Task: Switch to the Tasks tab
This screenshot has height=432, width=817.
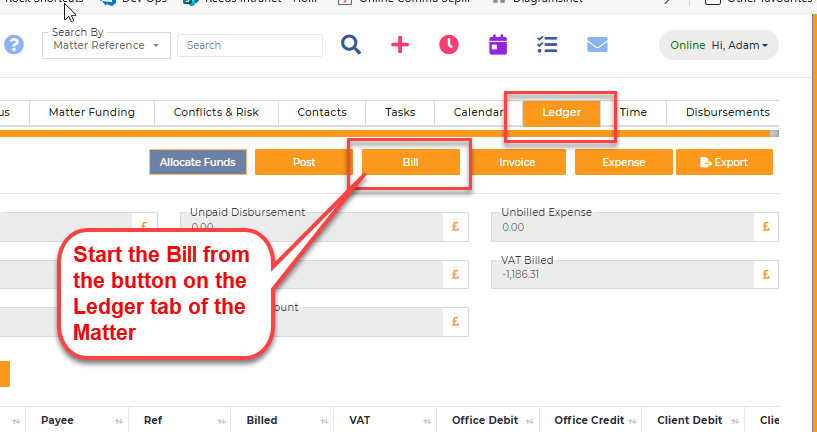Action: [x=400, y=113]
